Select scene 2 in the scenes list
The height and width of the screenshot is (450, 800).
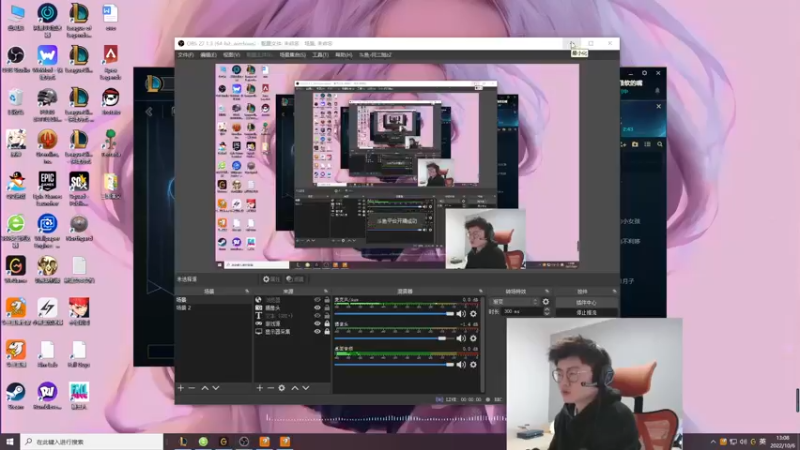[x=213, y=308]
